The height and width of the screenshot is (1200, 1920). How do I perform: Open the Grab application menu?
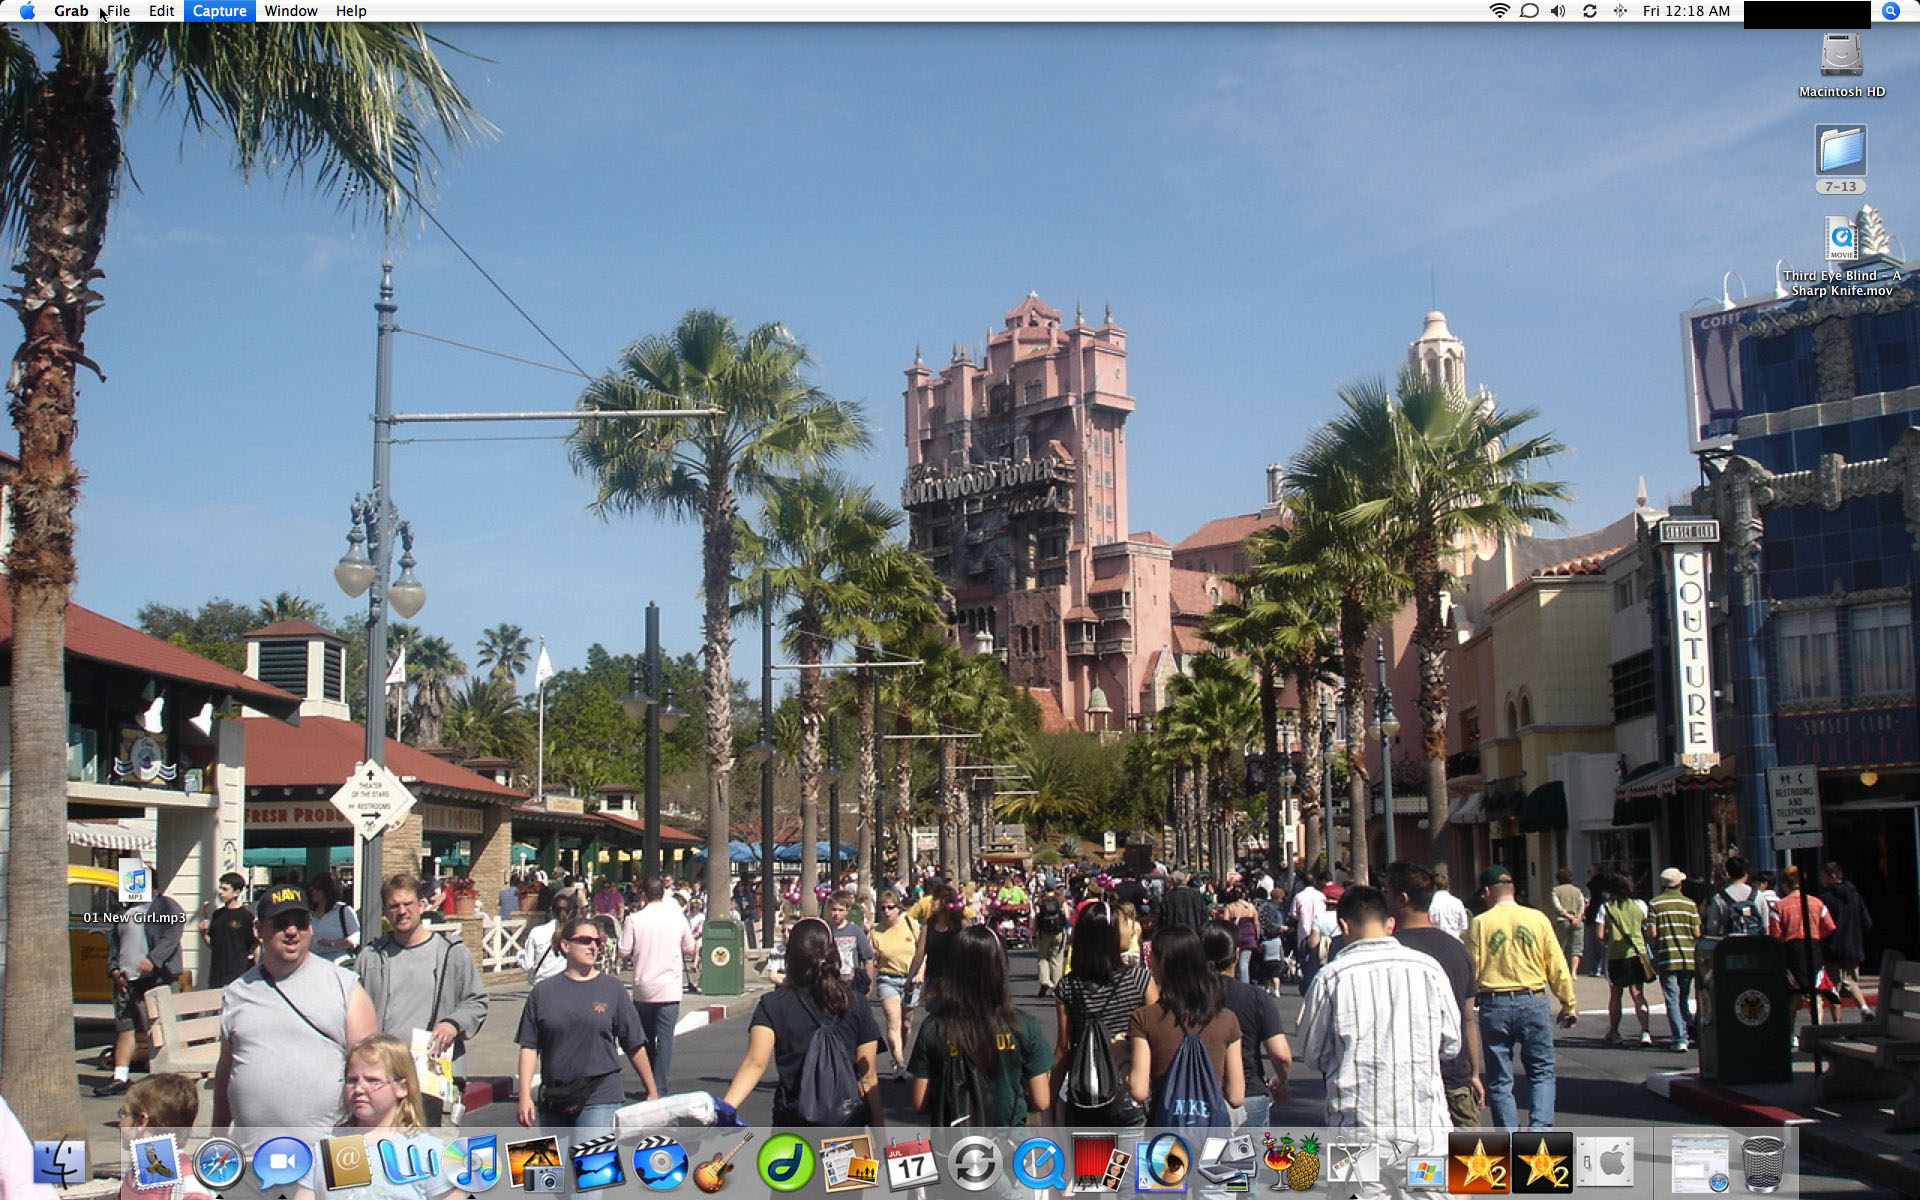pyautogui.click(x=71, y=11)
